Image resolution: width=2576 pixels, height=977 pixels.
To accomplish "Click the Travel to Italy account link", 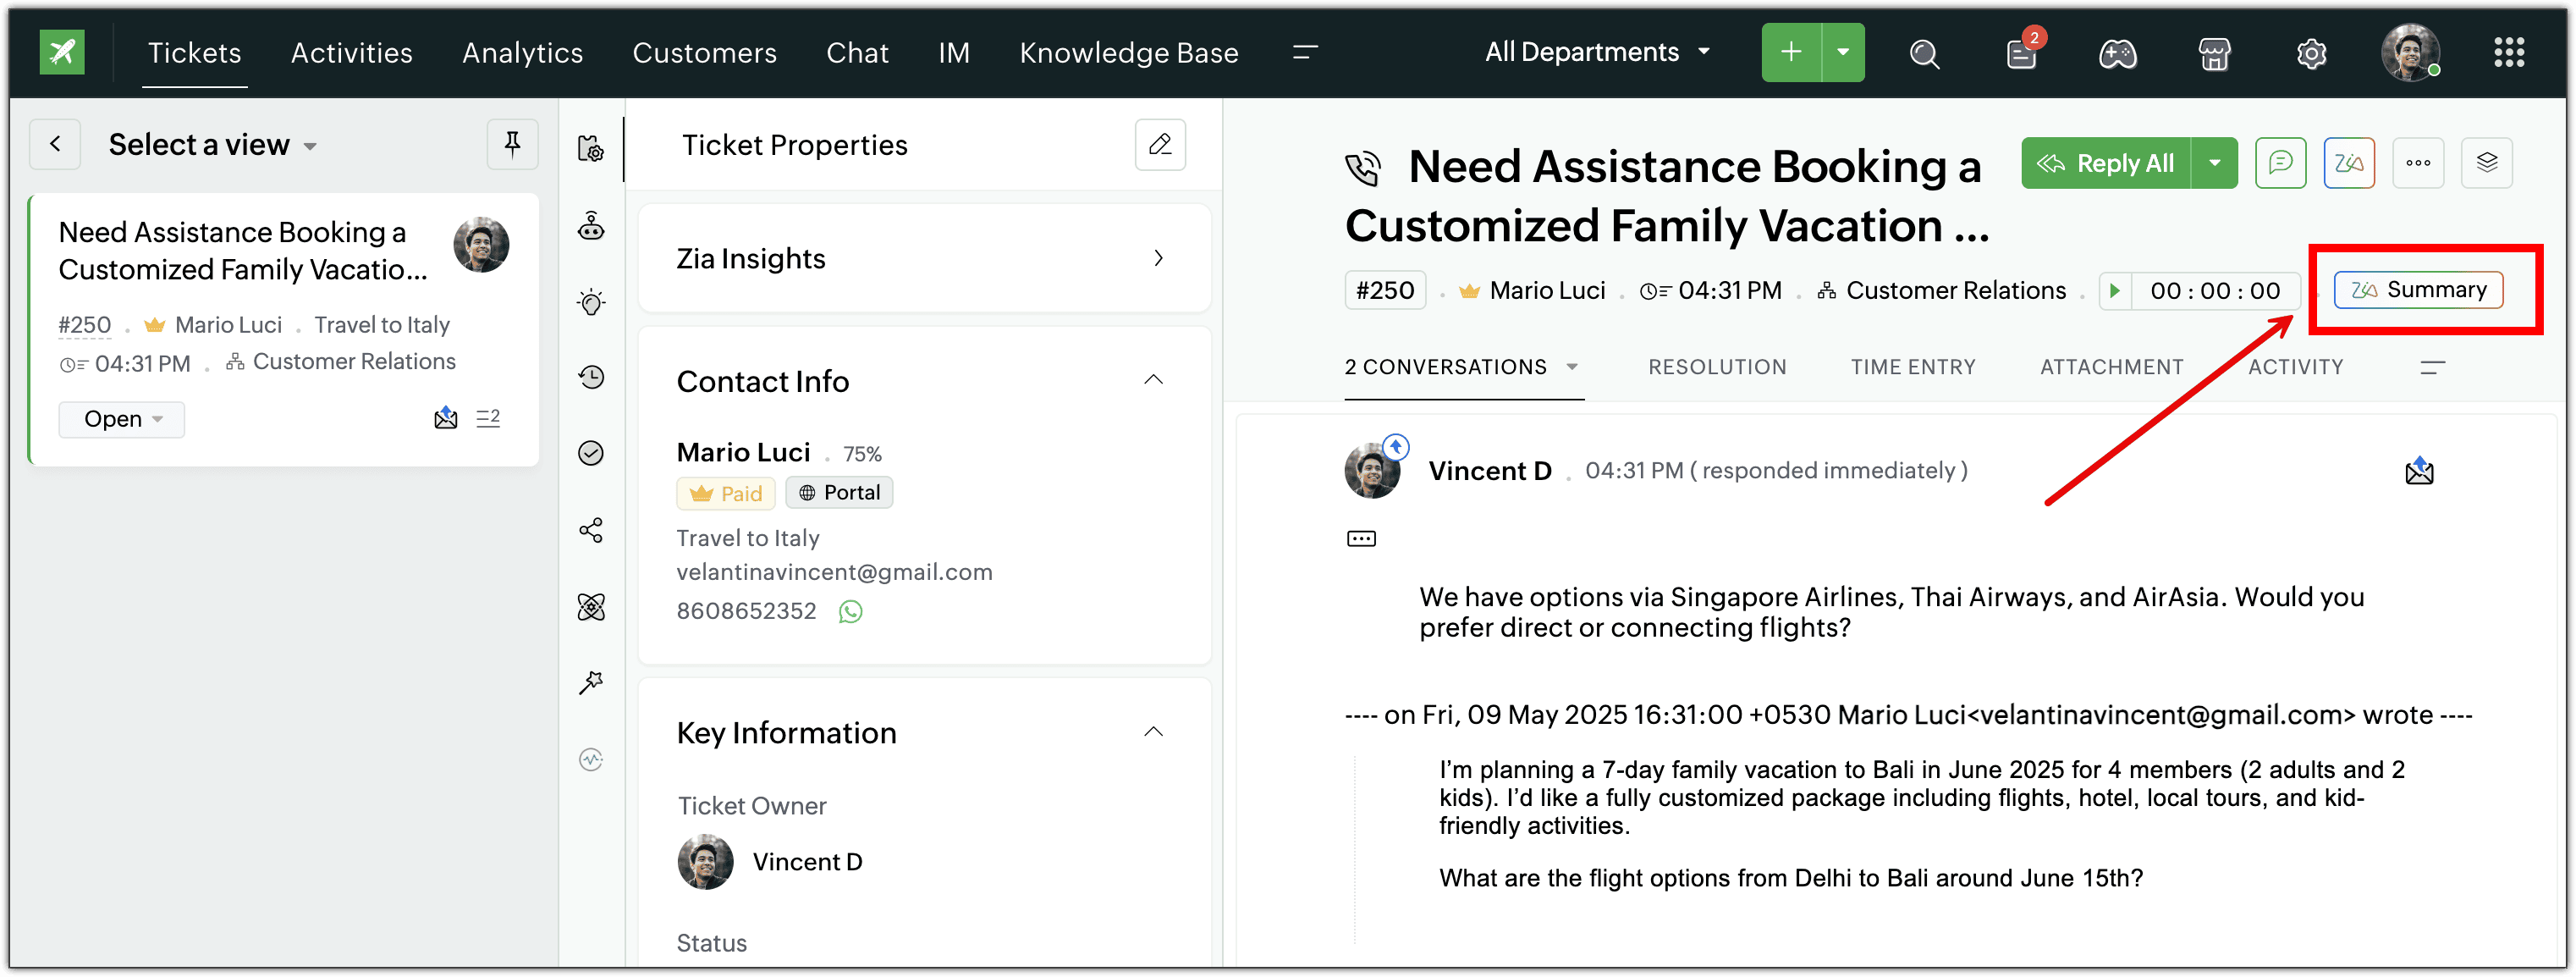I will point(748,538).
